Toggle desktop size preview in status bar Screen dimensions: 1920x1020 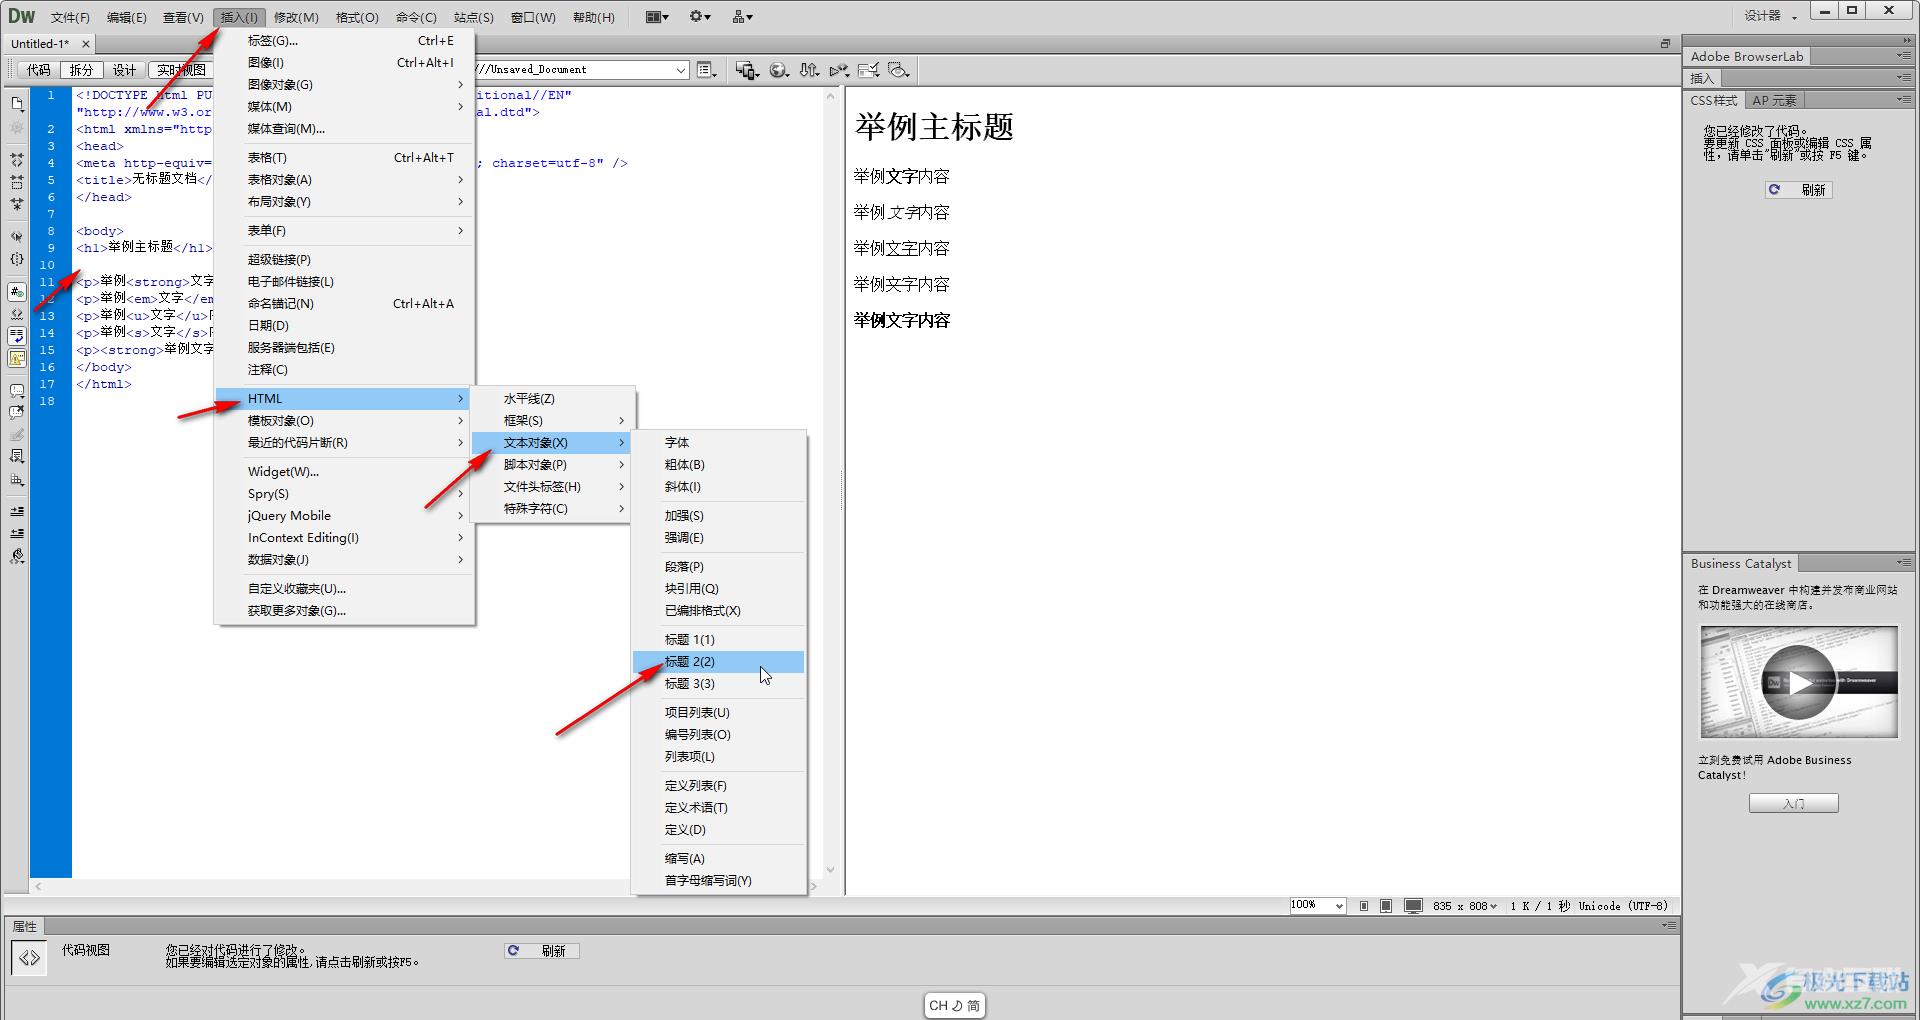tap(1413, 906)
